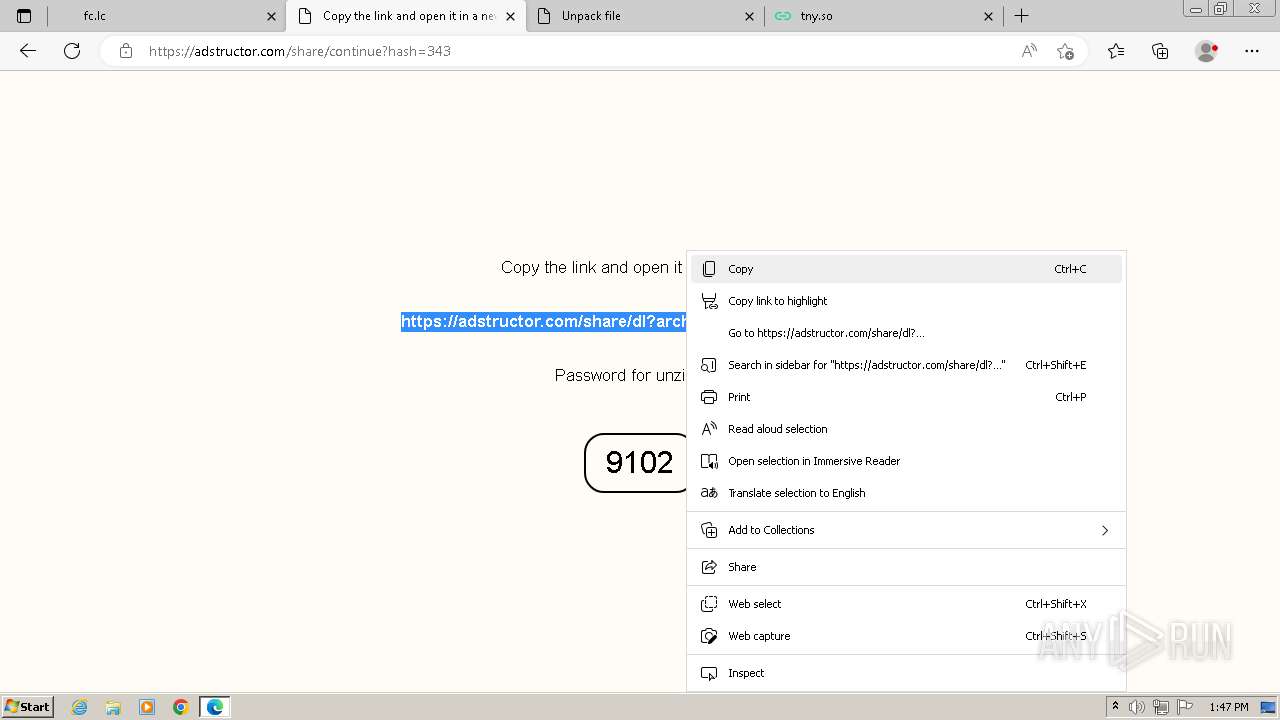This screenshot has height=720, width=1280.
Task: Open selection in Immersive Reader
Action: (x=906, y=461)
